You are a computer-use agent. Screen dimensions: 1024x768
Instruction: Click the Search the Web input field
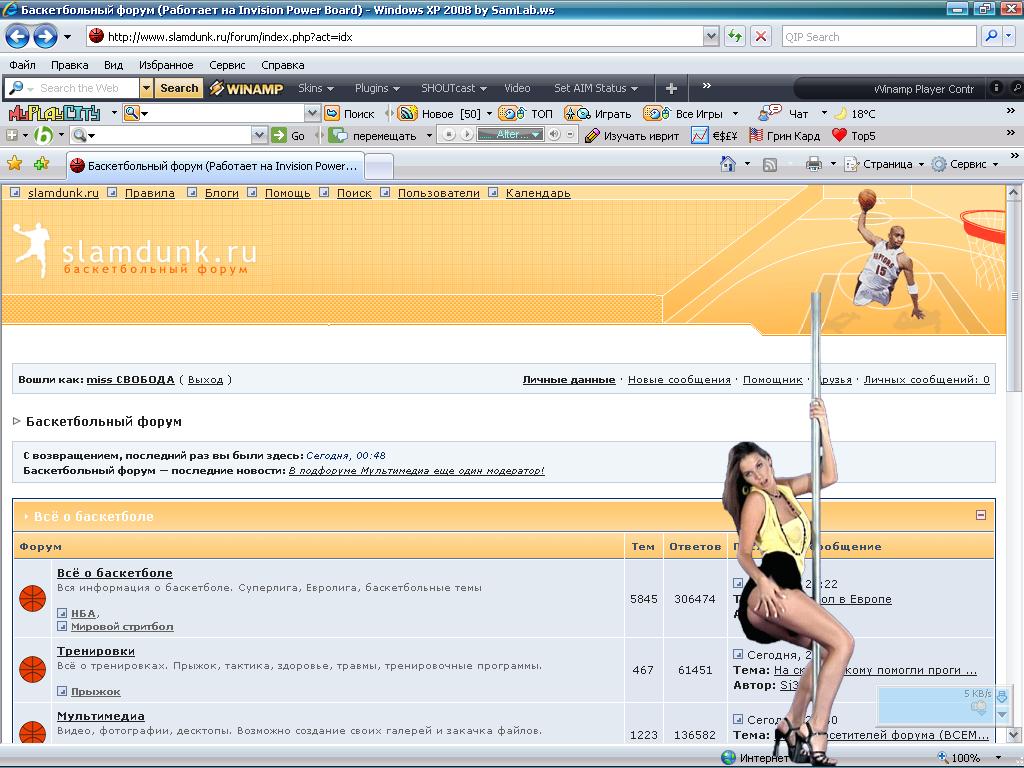tap(80, 88)
